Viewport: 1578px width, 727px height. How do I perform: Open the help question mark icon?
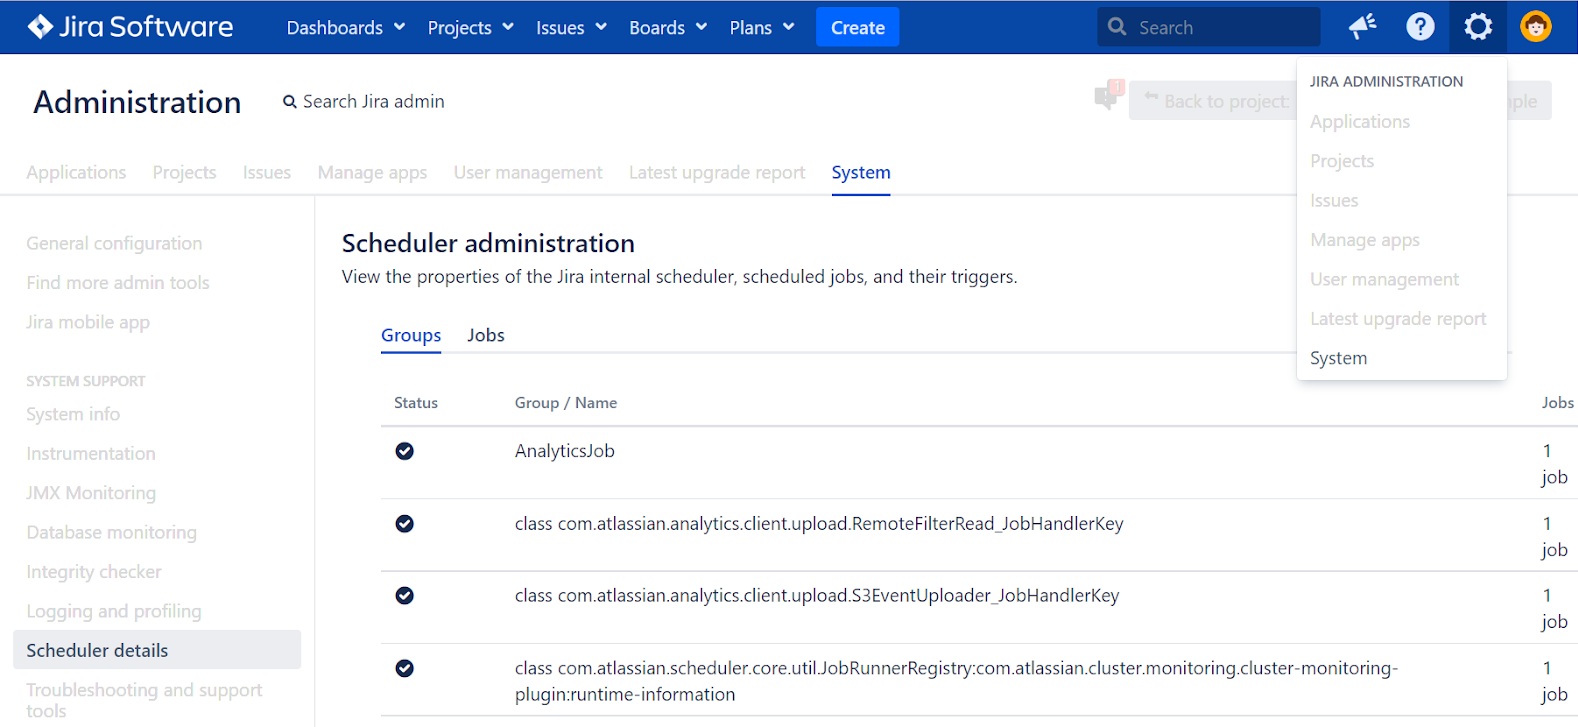pos(1420,27)
